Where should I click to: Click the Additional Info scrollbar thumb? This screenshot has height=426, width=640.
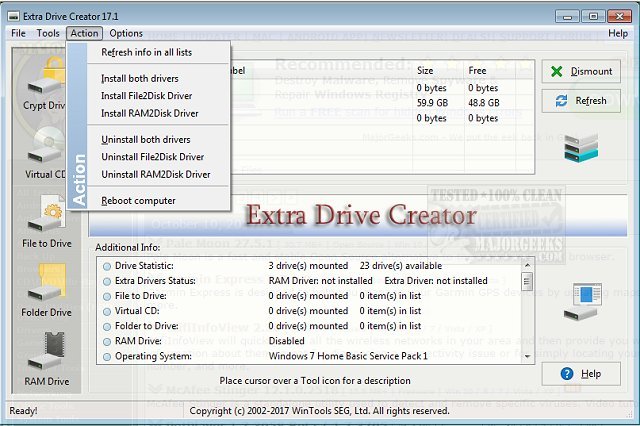(x=527, y=281)
